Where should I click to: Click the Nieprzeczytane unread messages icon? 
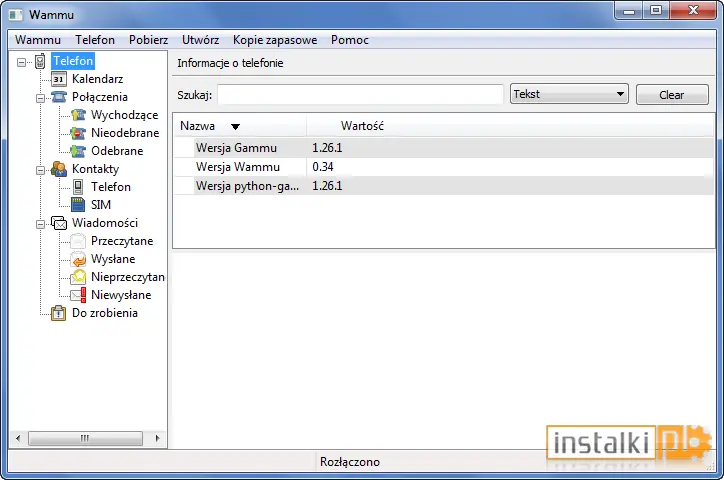[x=78, y=277]
